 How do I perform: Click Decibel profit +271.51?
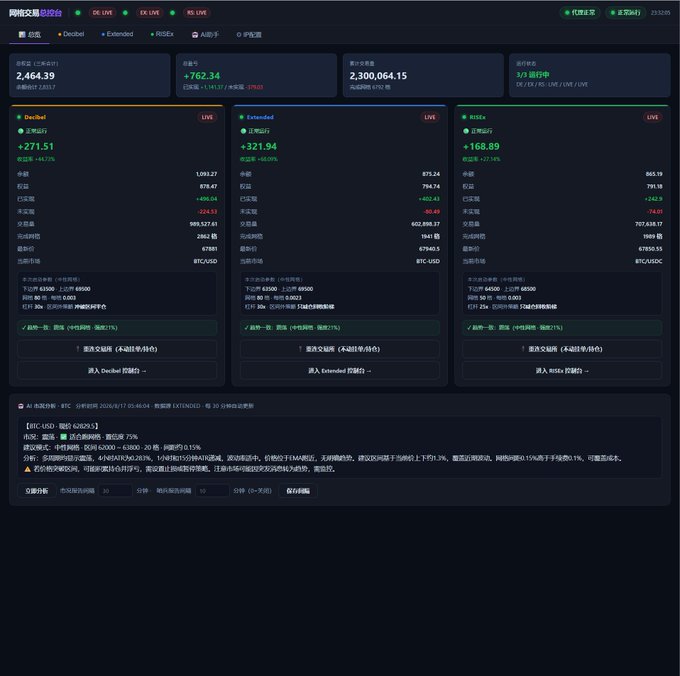36,147
